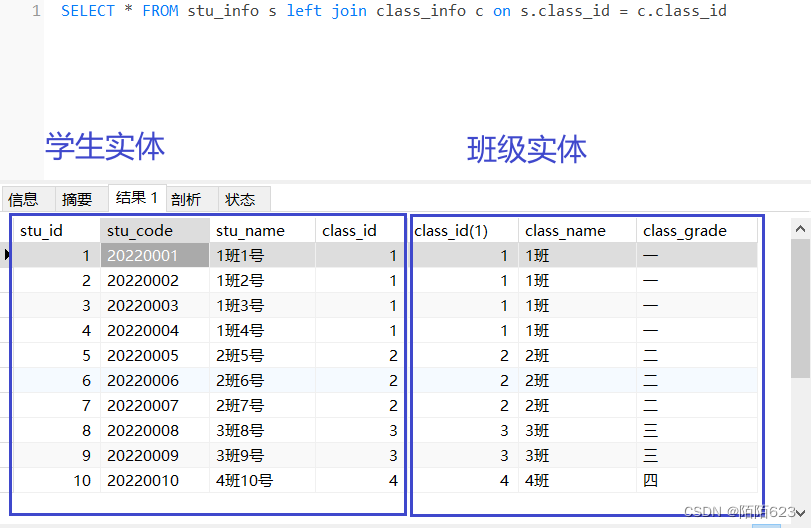Switch to the 状态 tab

240,199
